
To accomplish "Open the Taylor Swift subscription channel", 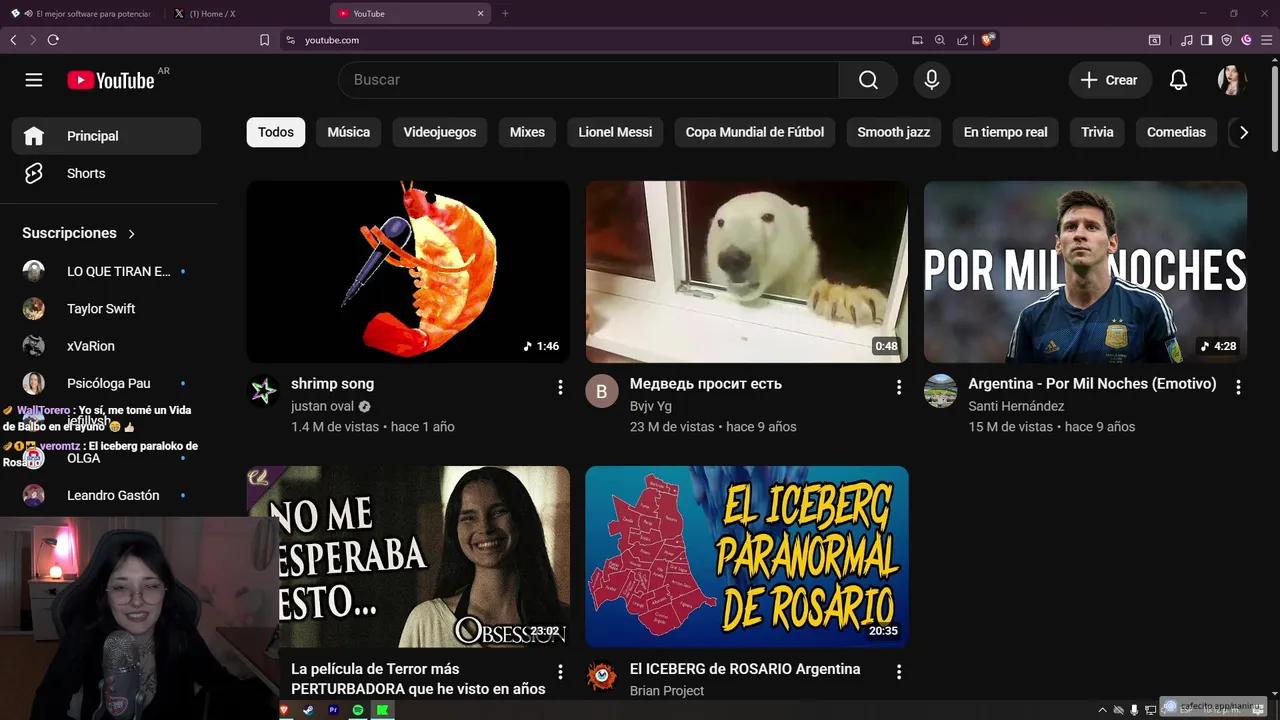I will (x=106, y=309).
